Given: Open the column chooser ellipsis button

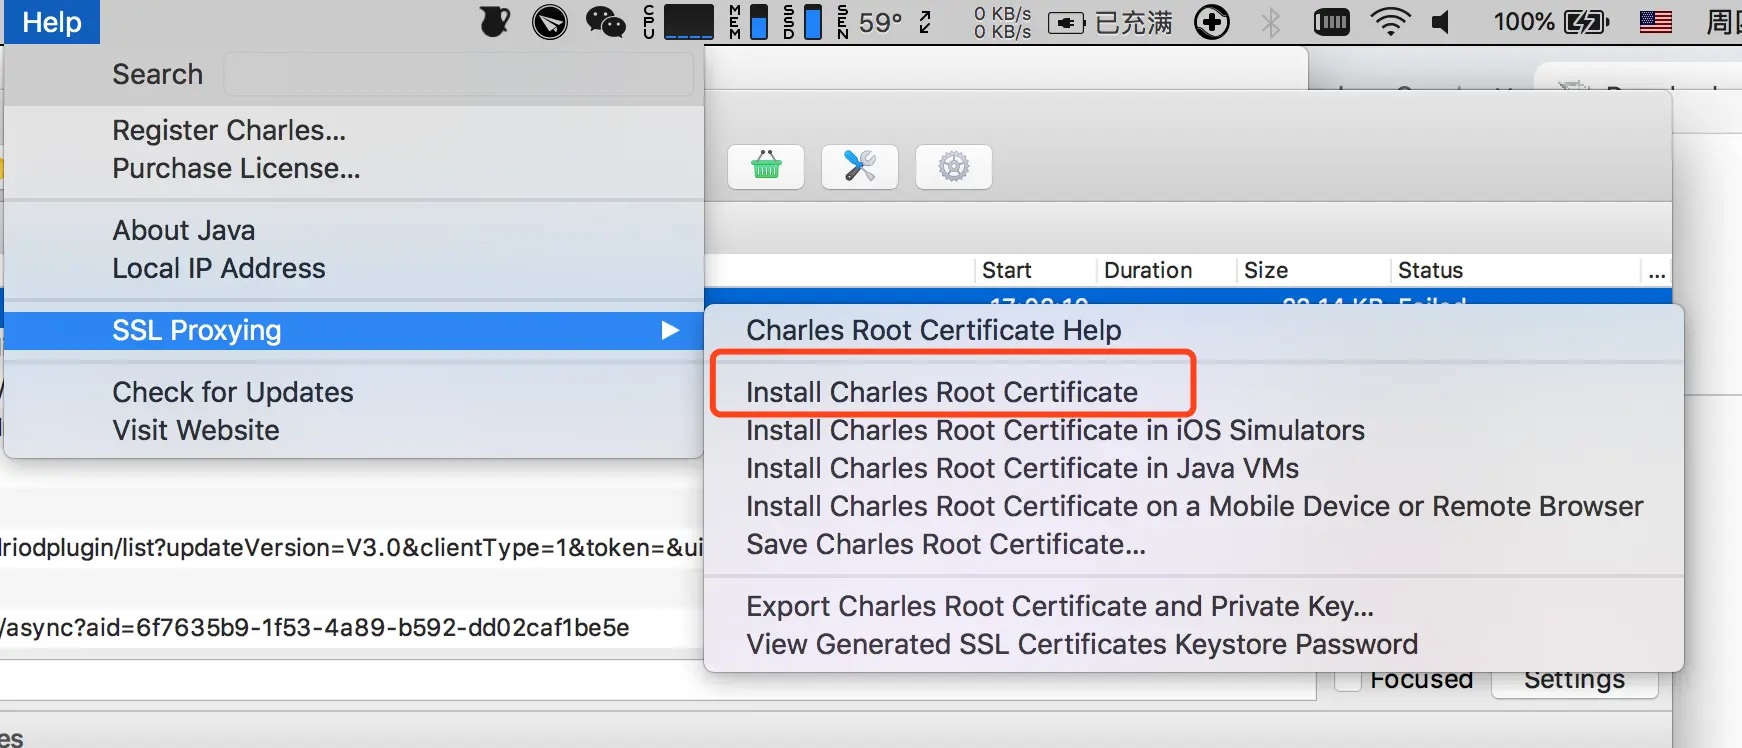Looking at the screenshot, I should [x=1657, y=271].
